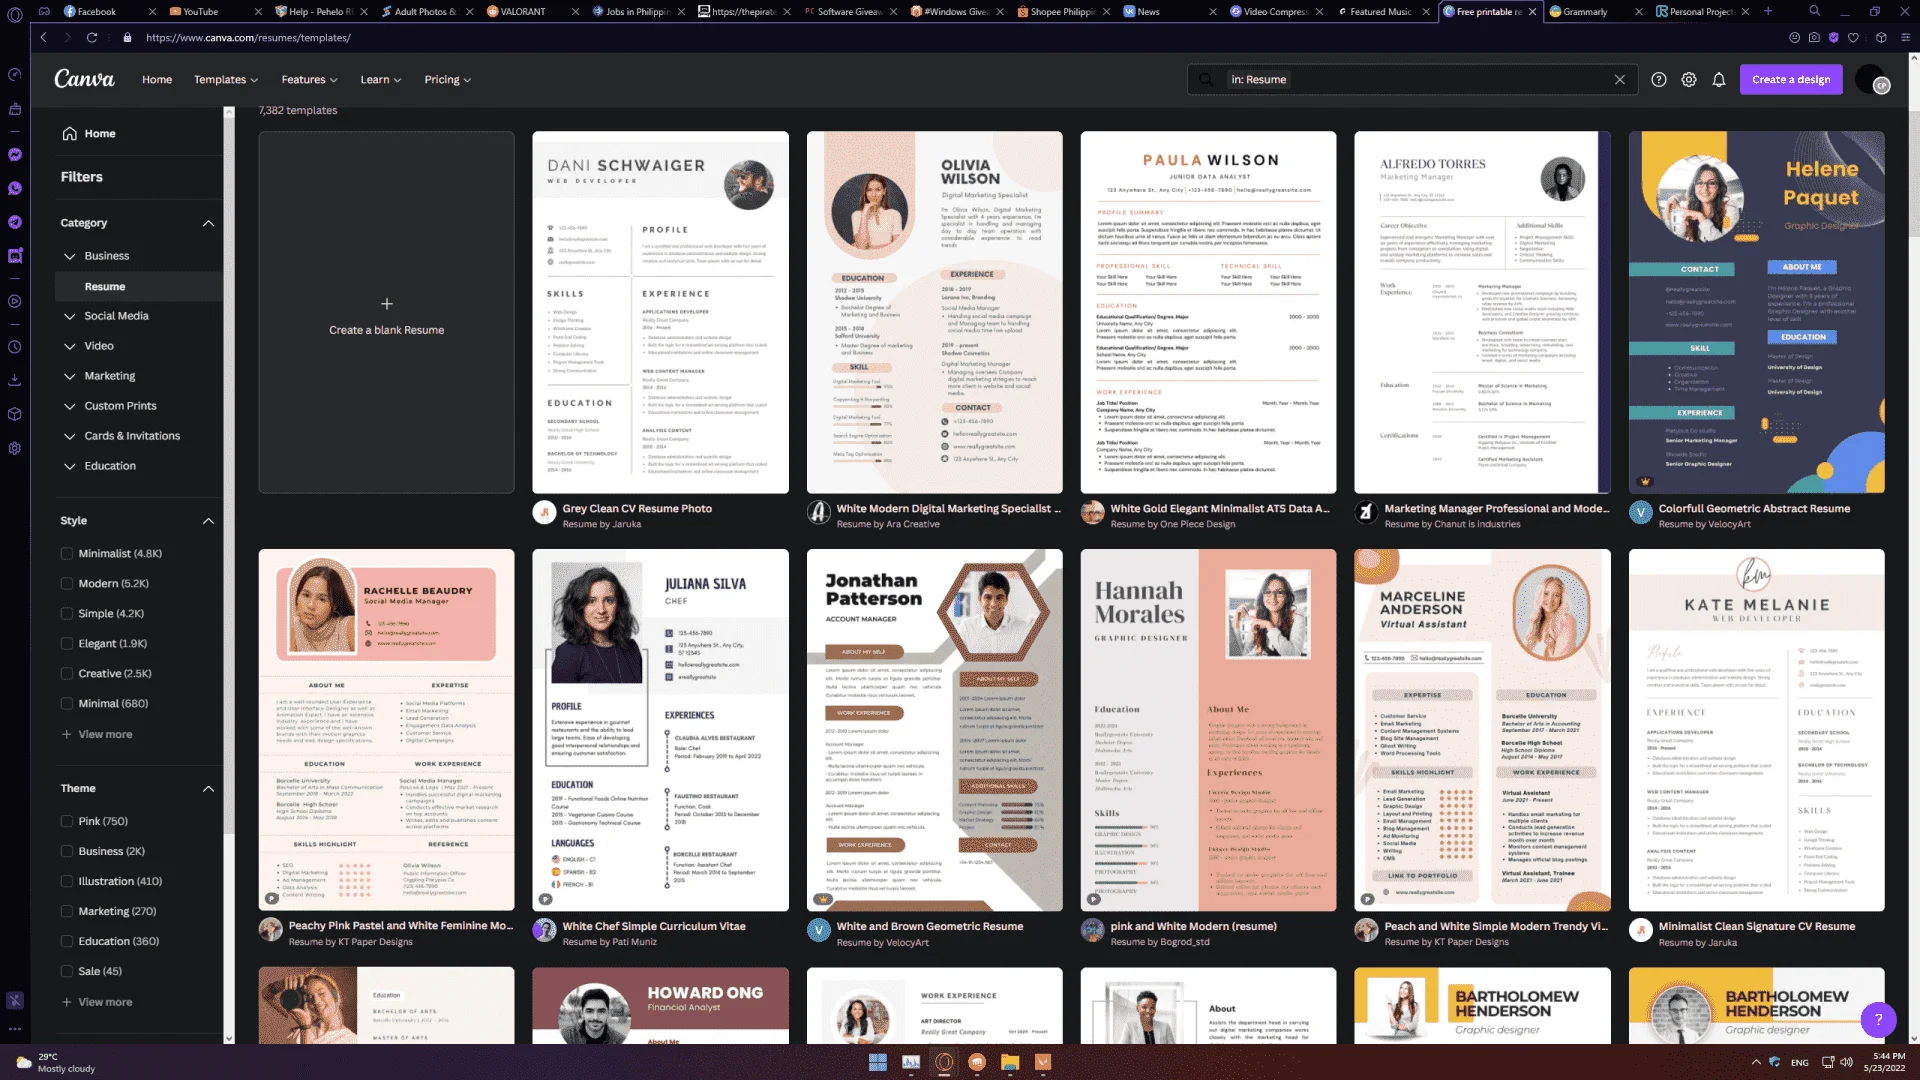Expand the Marketing category
The image size is (1920, 1080).
coord(69,376)
